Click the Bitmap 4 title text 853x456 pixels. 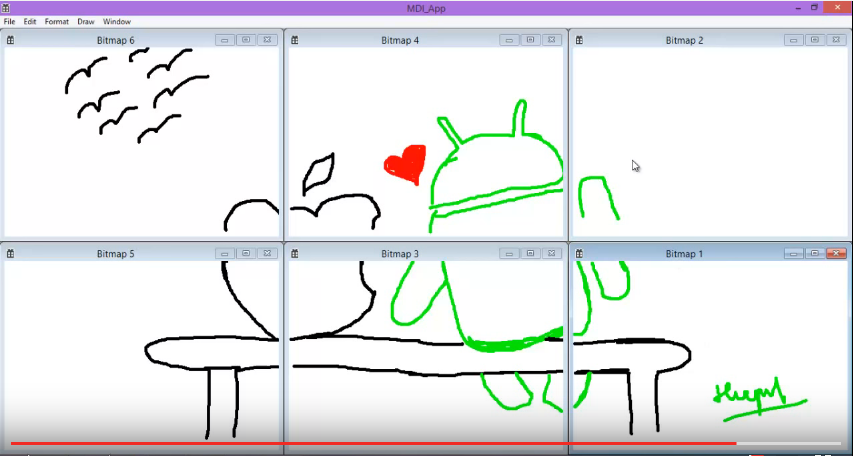click(x=400, y=40)
